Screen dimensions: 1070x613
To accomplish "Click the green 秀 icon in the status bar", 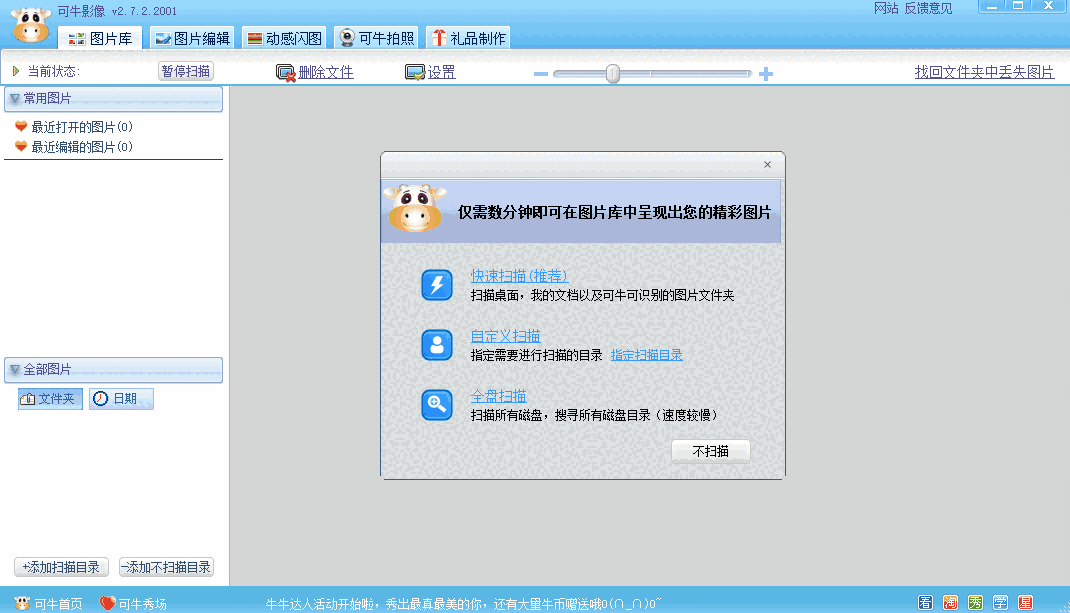I will coord(975,602).
